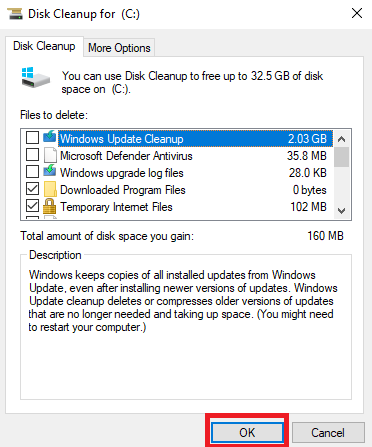Click the Windows upgrade log files icon
This screenshot has height=447, width=372.
[50, 171]
